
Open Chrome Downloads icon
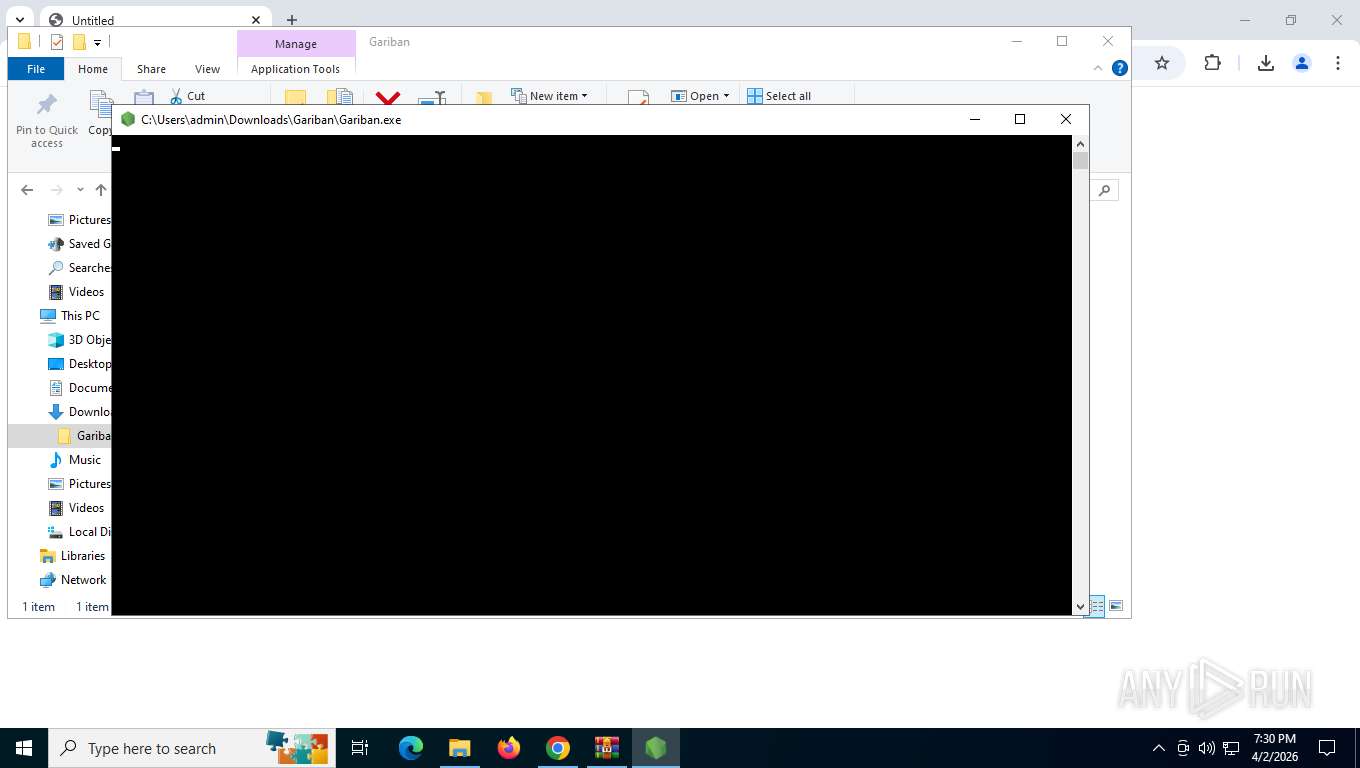tap(1265, 63)
